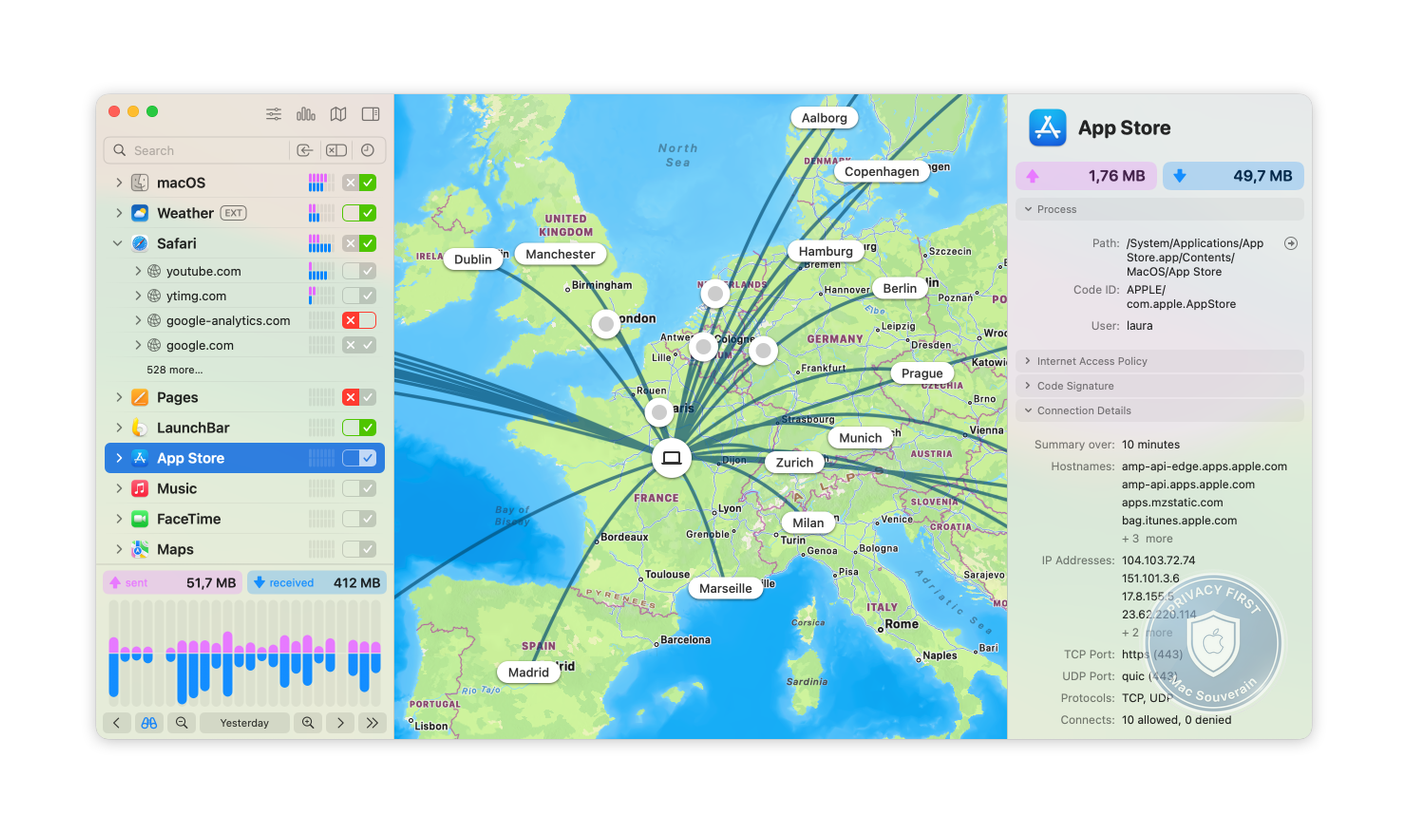
Task: Zoom out the traffic timeline
Action: (181, 723)
